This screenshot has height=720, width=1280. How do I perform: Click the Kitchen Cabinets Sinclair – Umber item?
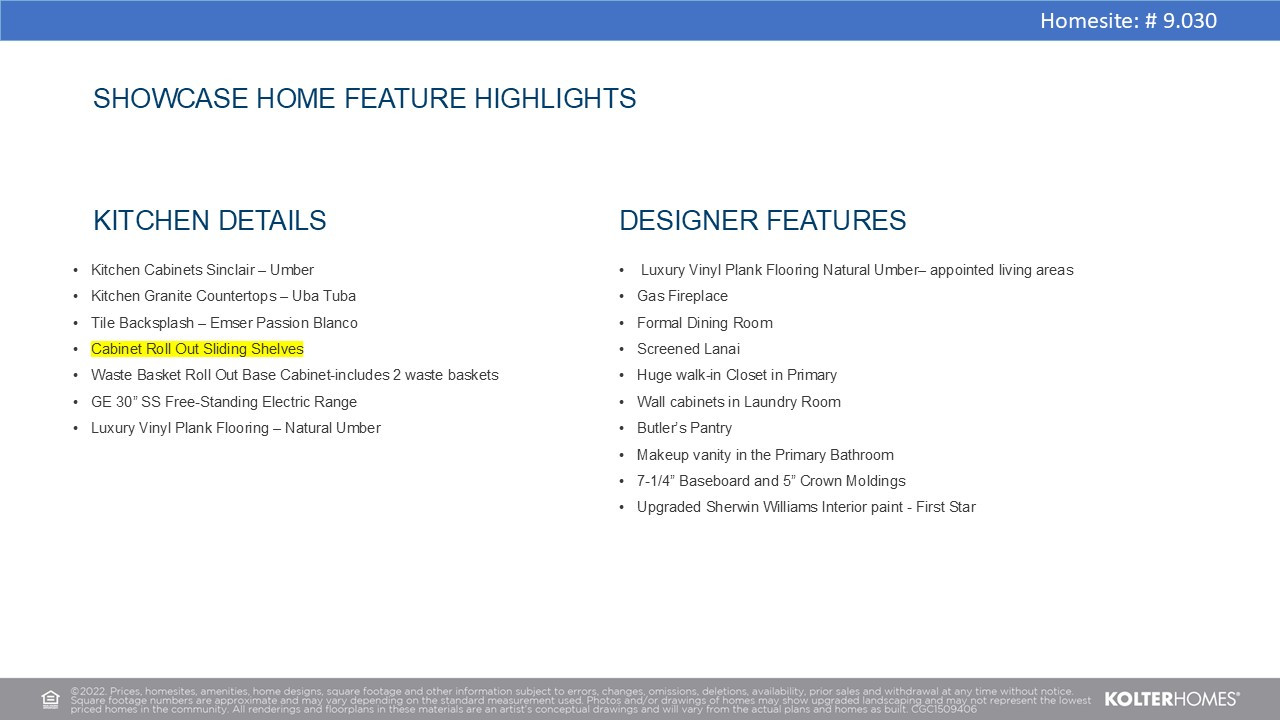pyautogui.click(x=202, y=270)
